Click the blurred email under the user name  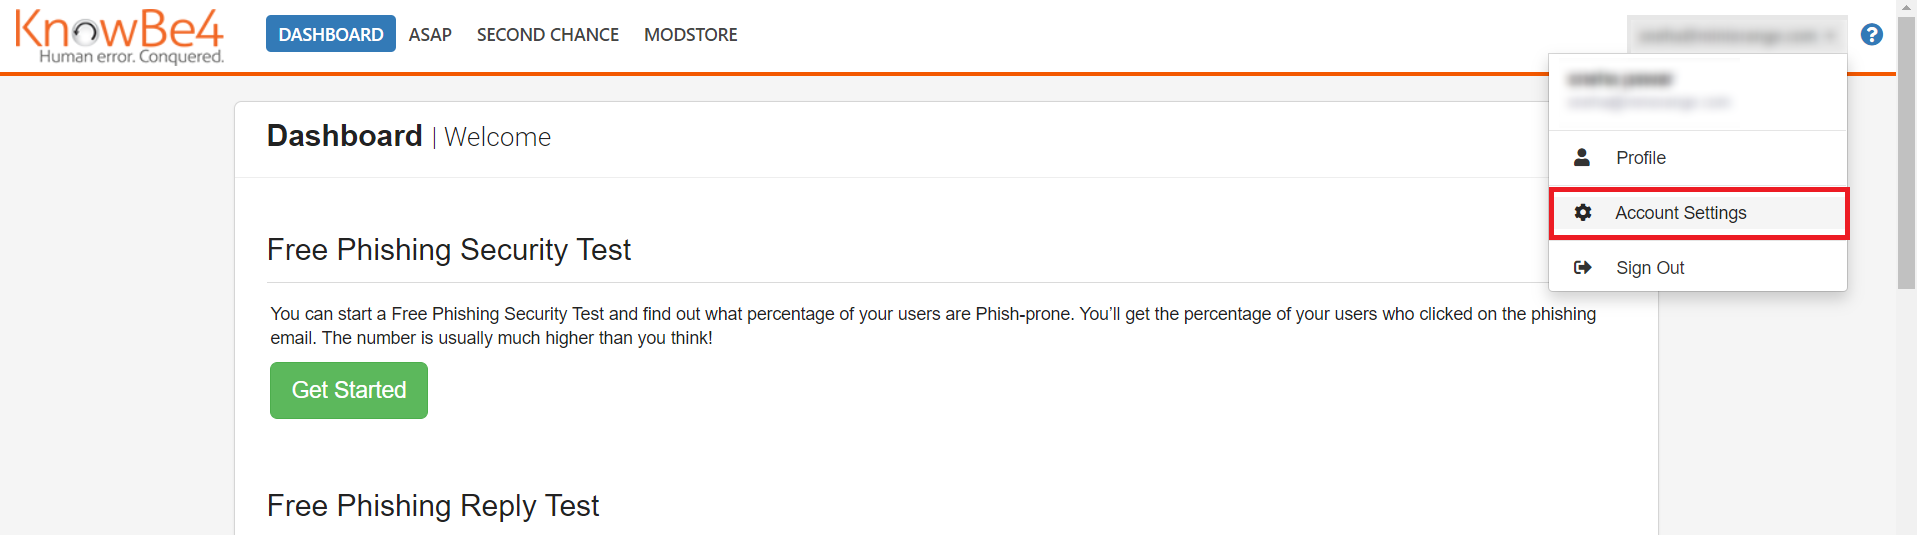coord(1648,102)
